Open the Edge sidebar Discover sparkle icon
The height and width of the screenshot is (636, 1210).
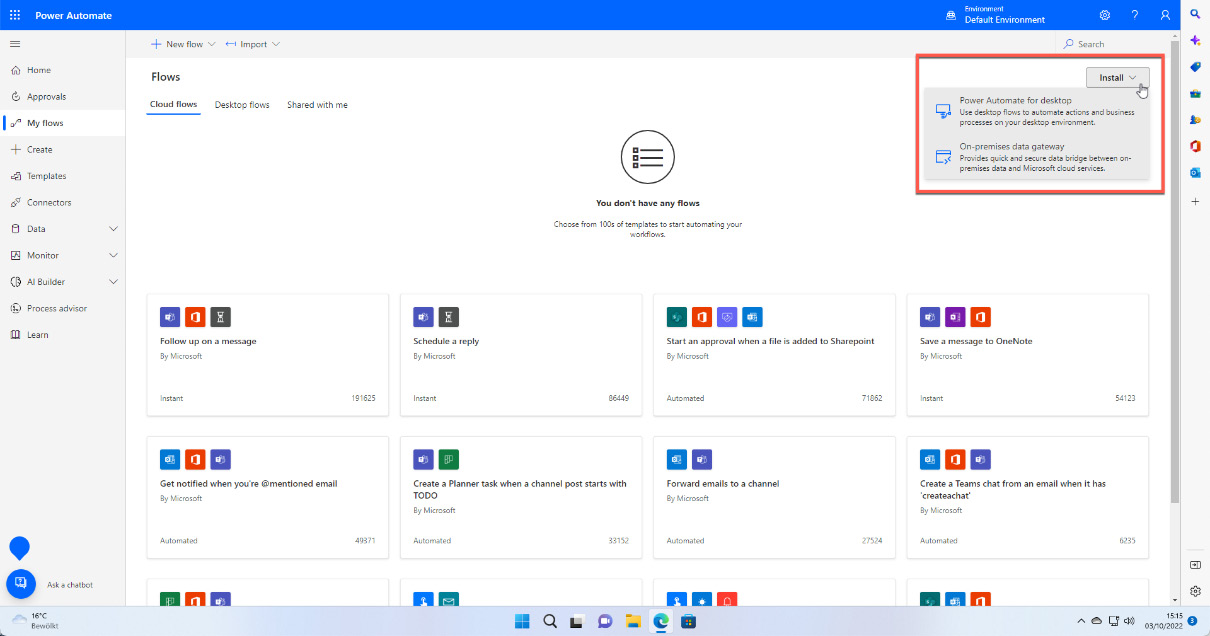pyautogui.click(x=1195, y=40)
